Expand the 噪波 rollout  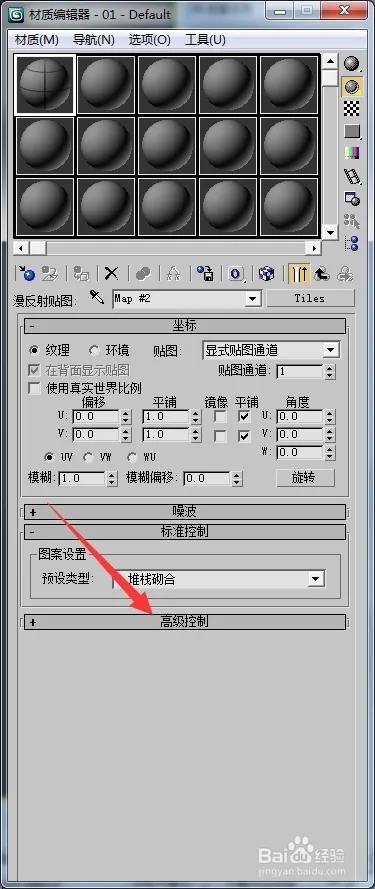point(185,512)
